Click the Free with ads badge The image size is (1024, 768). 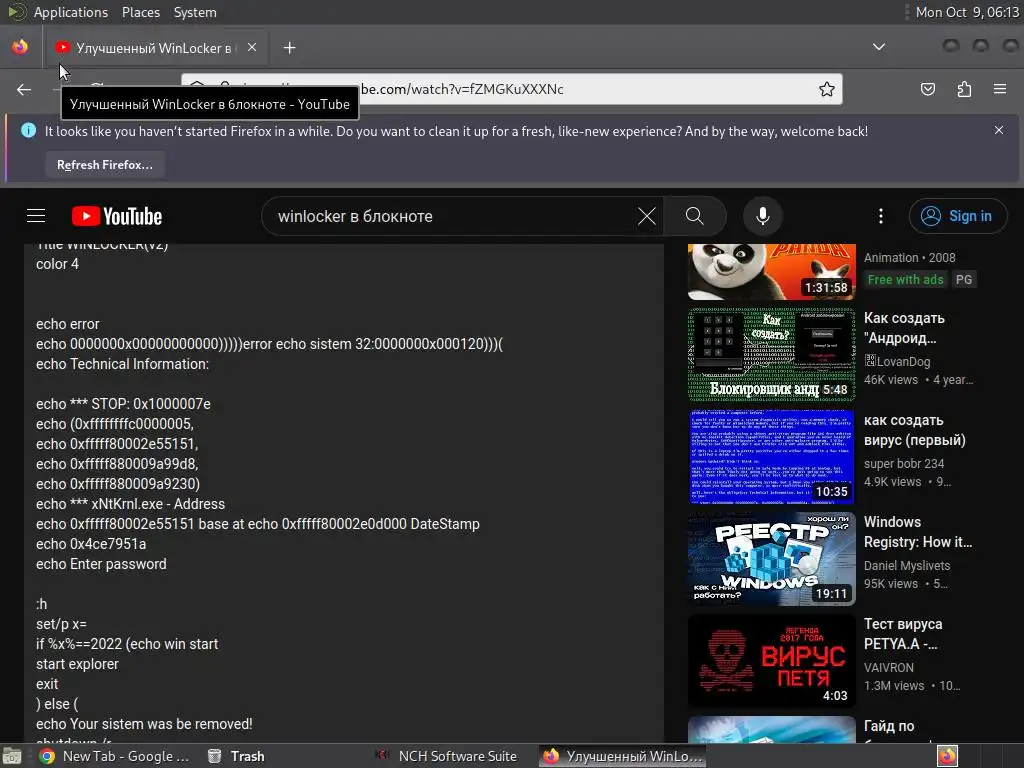pos(905,280)
